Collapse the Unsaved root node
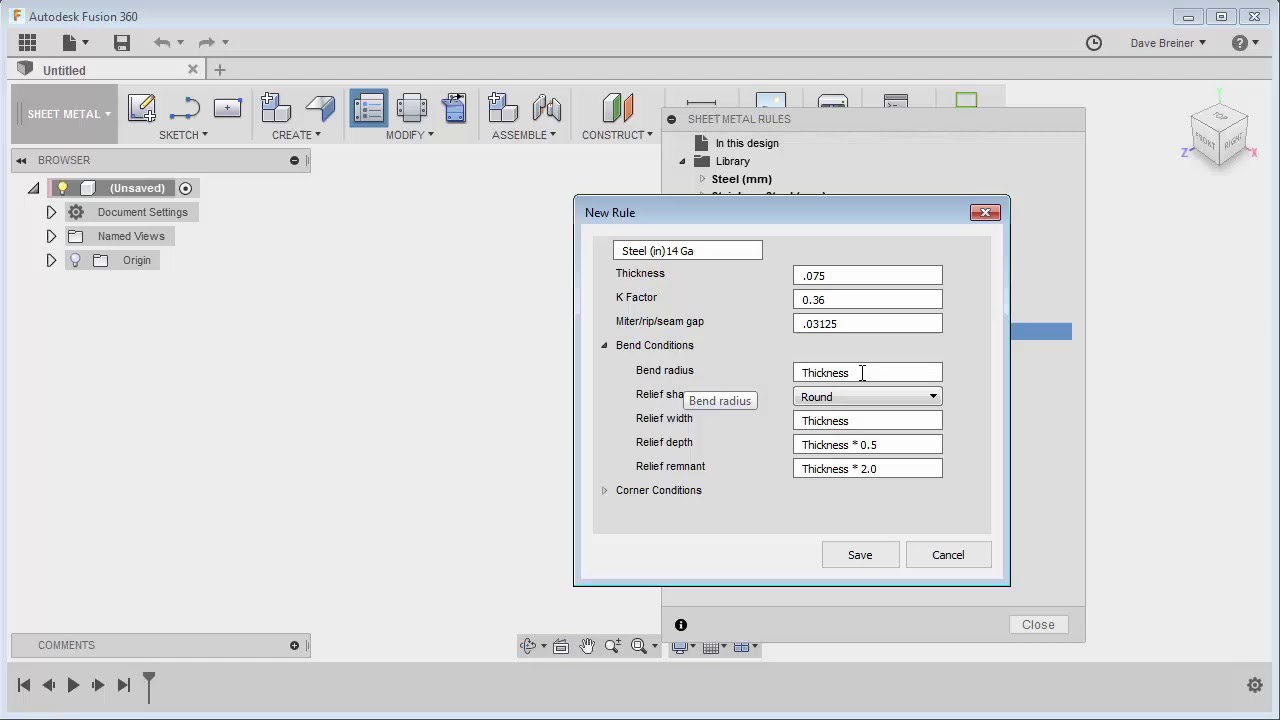This screenshot has width=1280, height=720. (34, 188)
